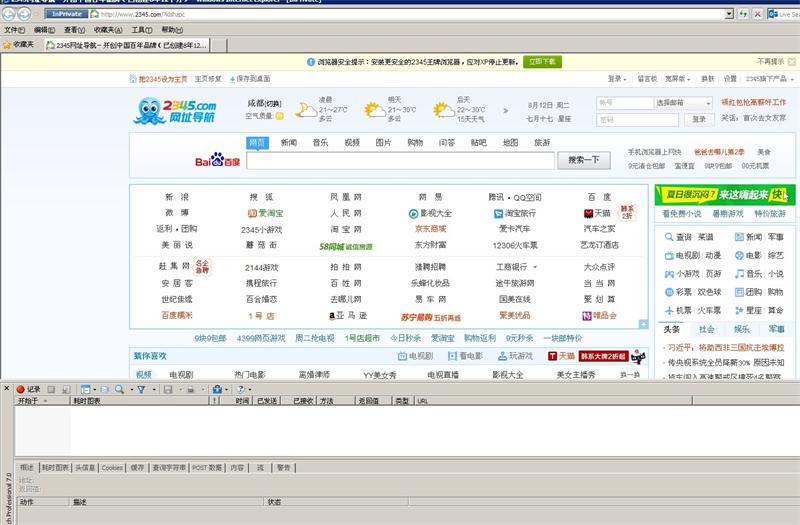Click the browser Forward arrow button

pyautogui.click(x=24, y=14)
